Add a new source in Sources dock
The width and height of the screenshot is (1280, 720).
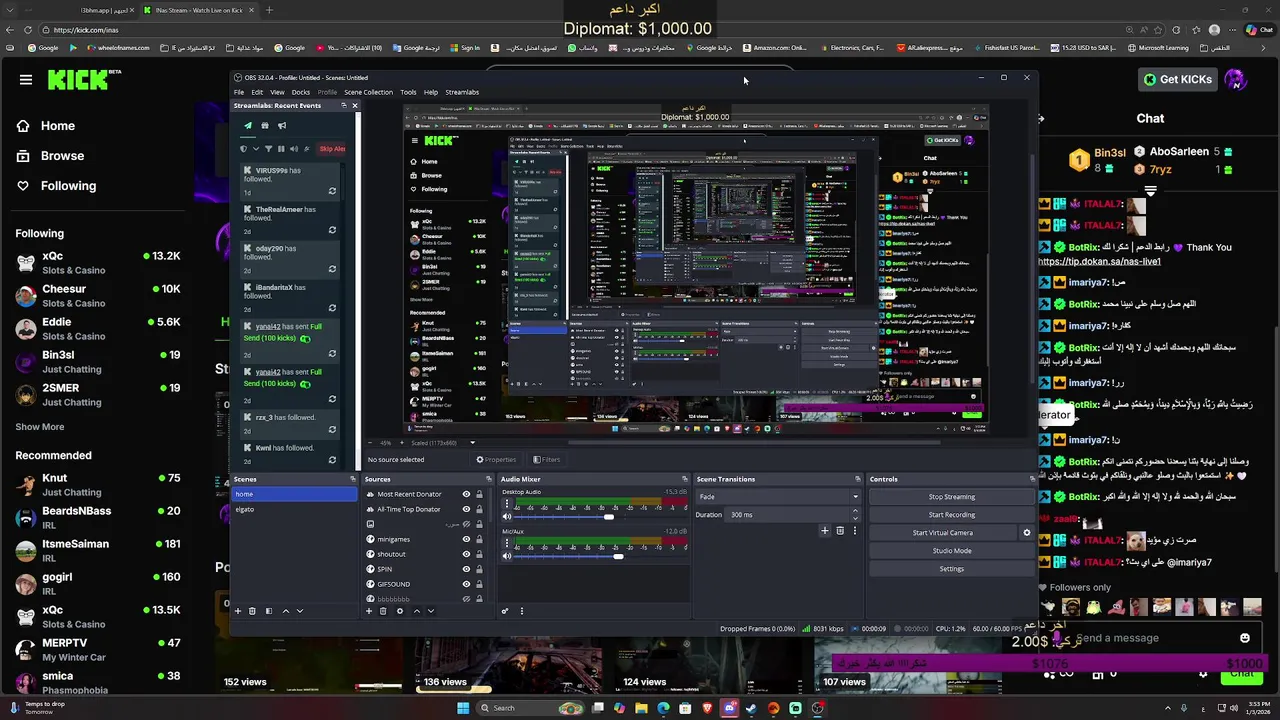click(369, 611)
